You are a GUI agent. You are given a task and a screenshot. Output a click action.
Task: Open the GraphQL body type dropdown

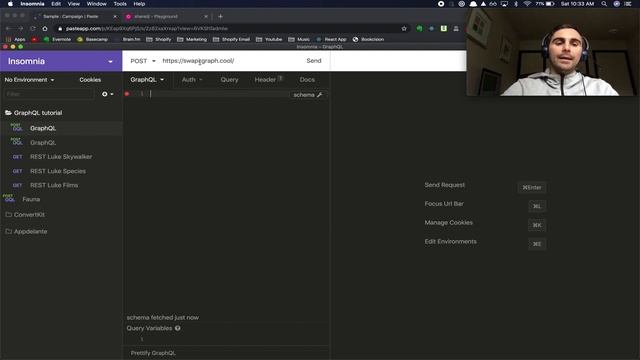click(x=147, y=80)
